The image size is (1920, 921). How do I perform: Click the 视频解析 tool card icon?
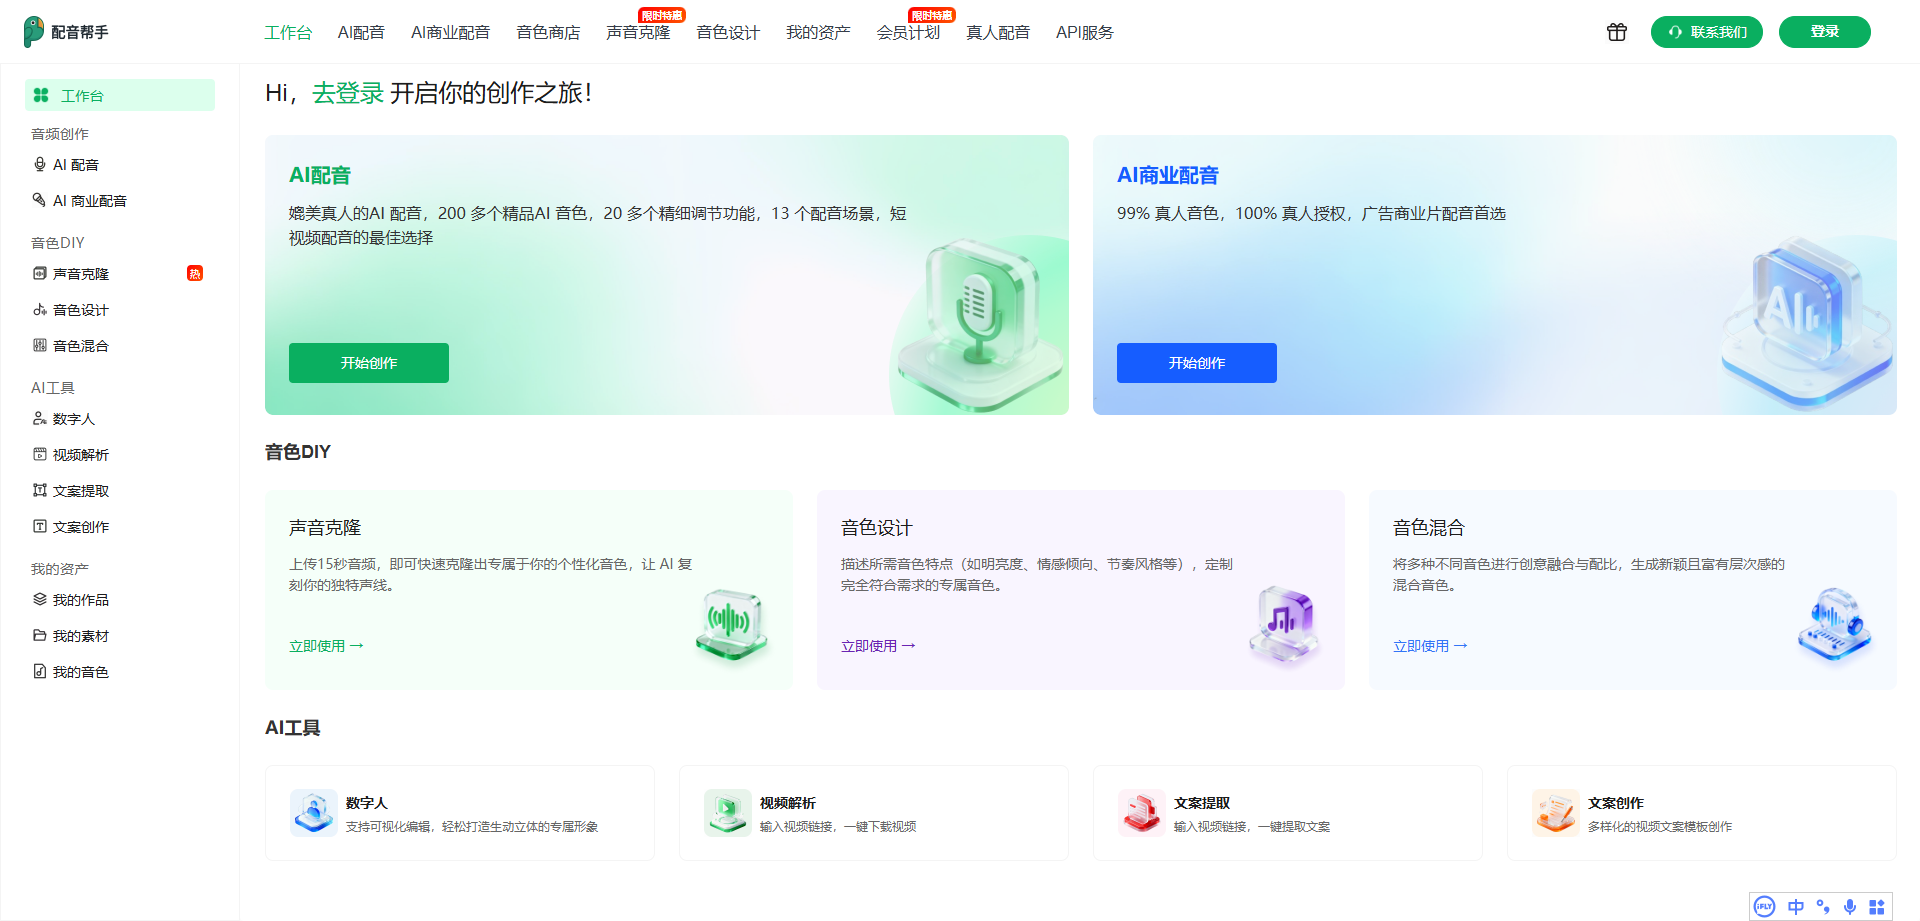click(x=728, y=812)
